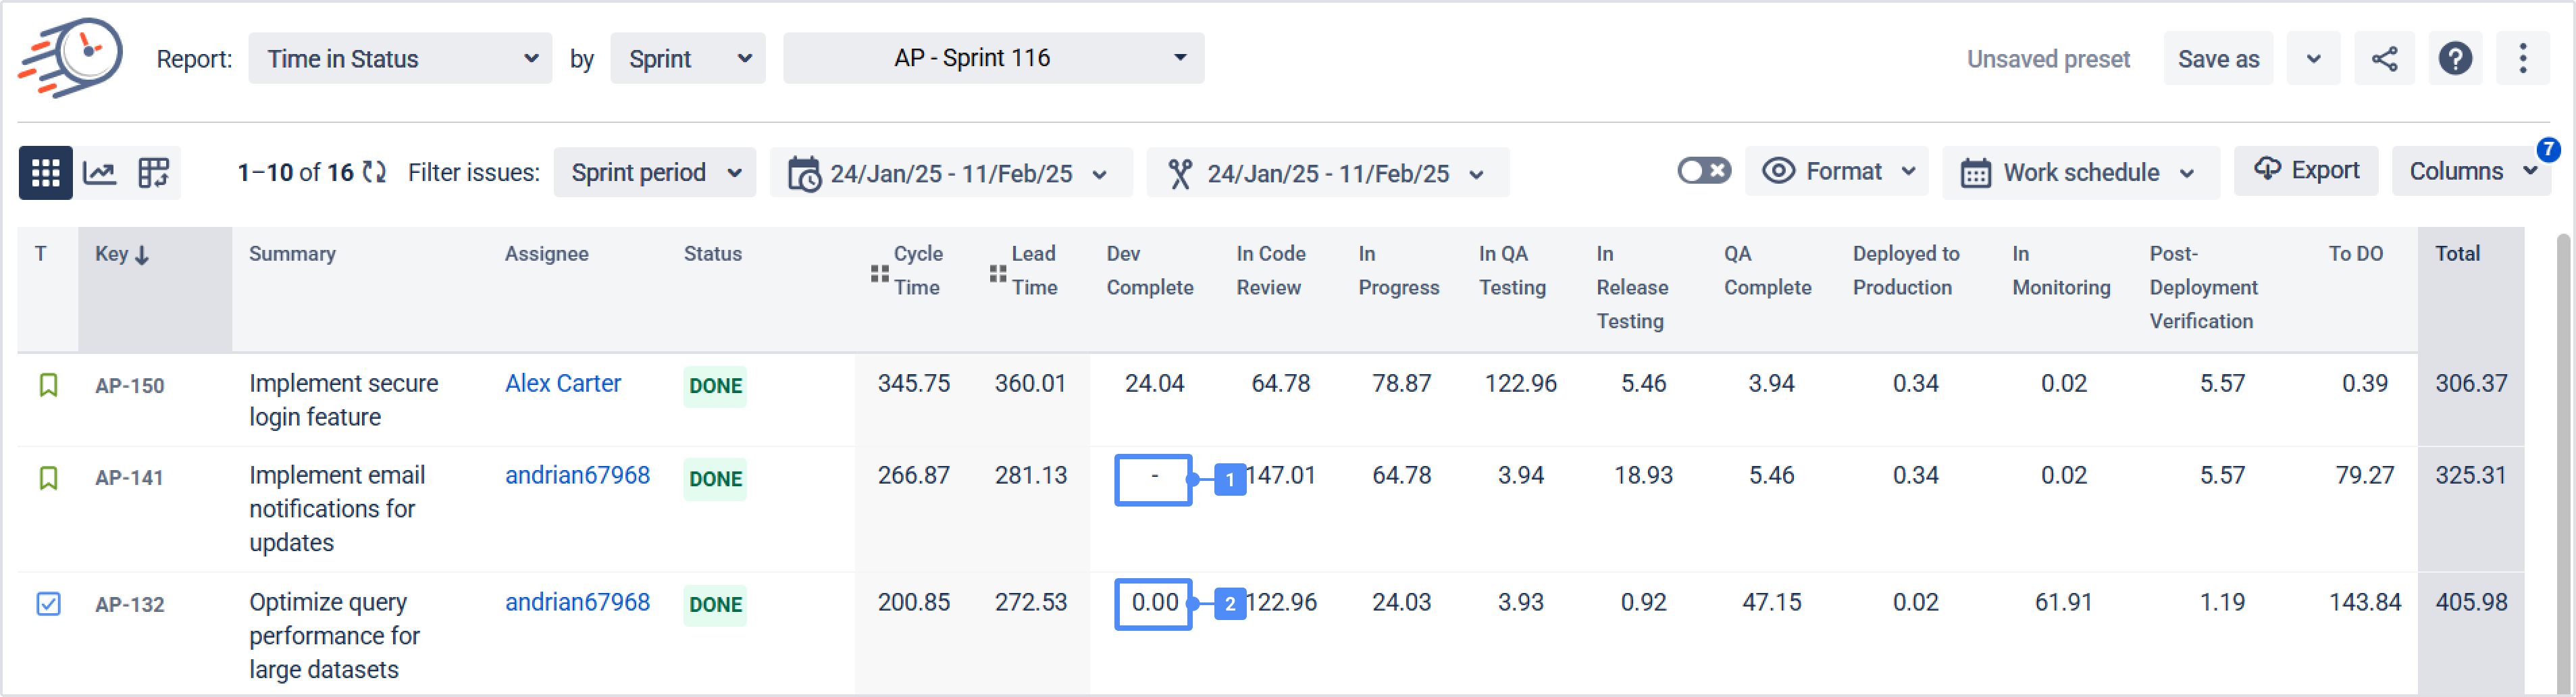
Task: Click the refresh icon beside issue count
Action: pyautogui.click(x=374, y=173)
